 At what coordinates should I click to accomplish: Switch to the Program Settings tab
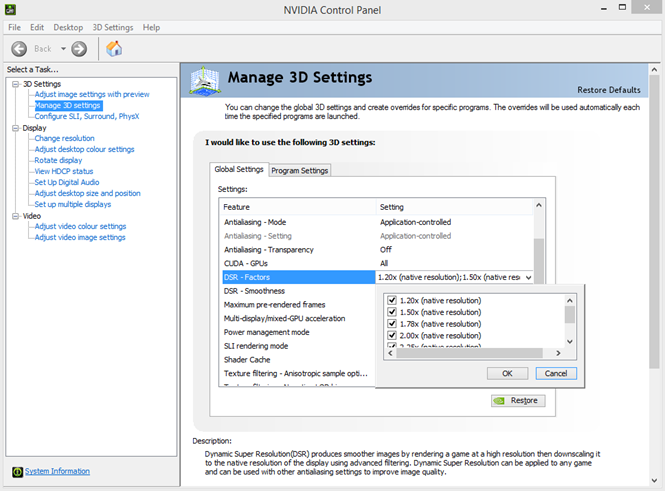point(299,170)
